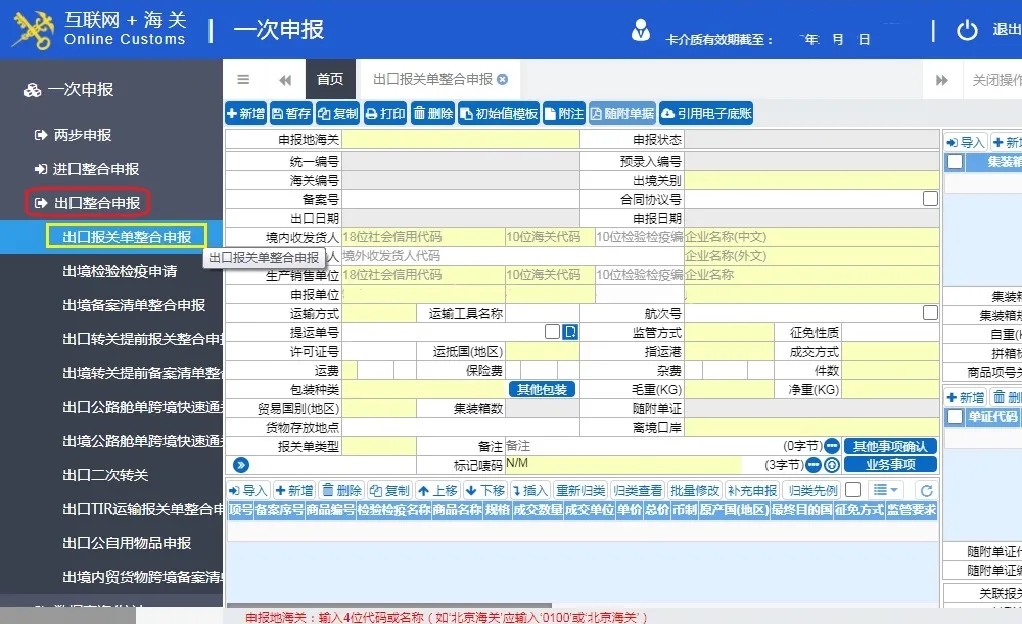Switch to the 首页 tab
Viewport: 1022px width, 624px height.
330,80
